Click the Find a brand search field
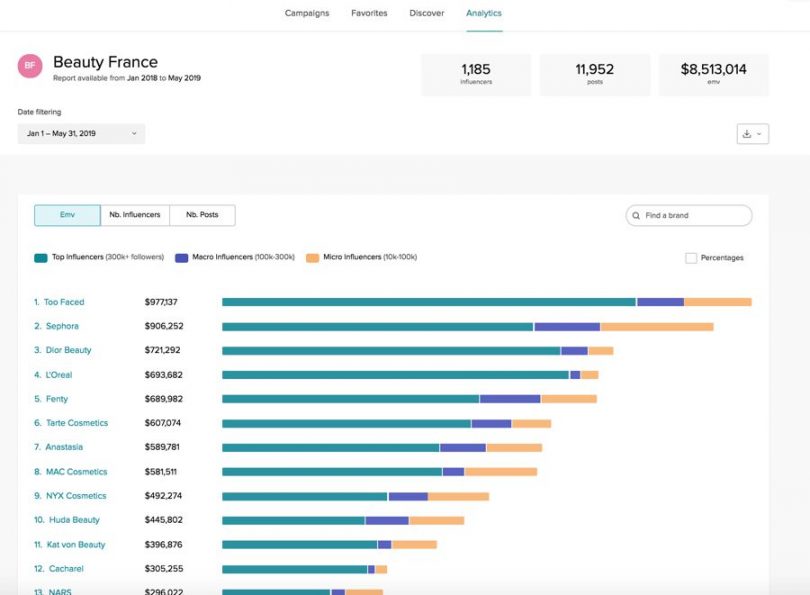The height and width of the screenshot is (595, 810). [689, 215]
